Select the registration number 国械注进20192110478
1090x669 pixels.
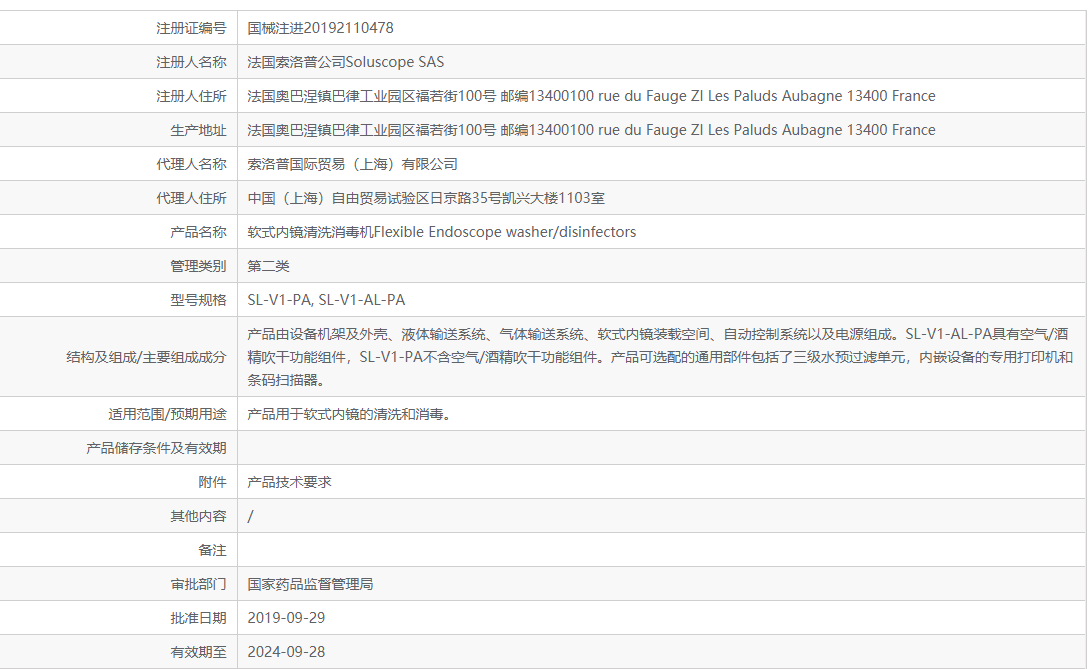pos(320,27)
